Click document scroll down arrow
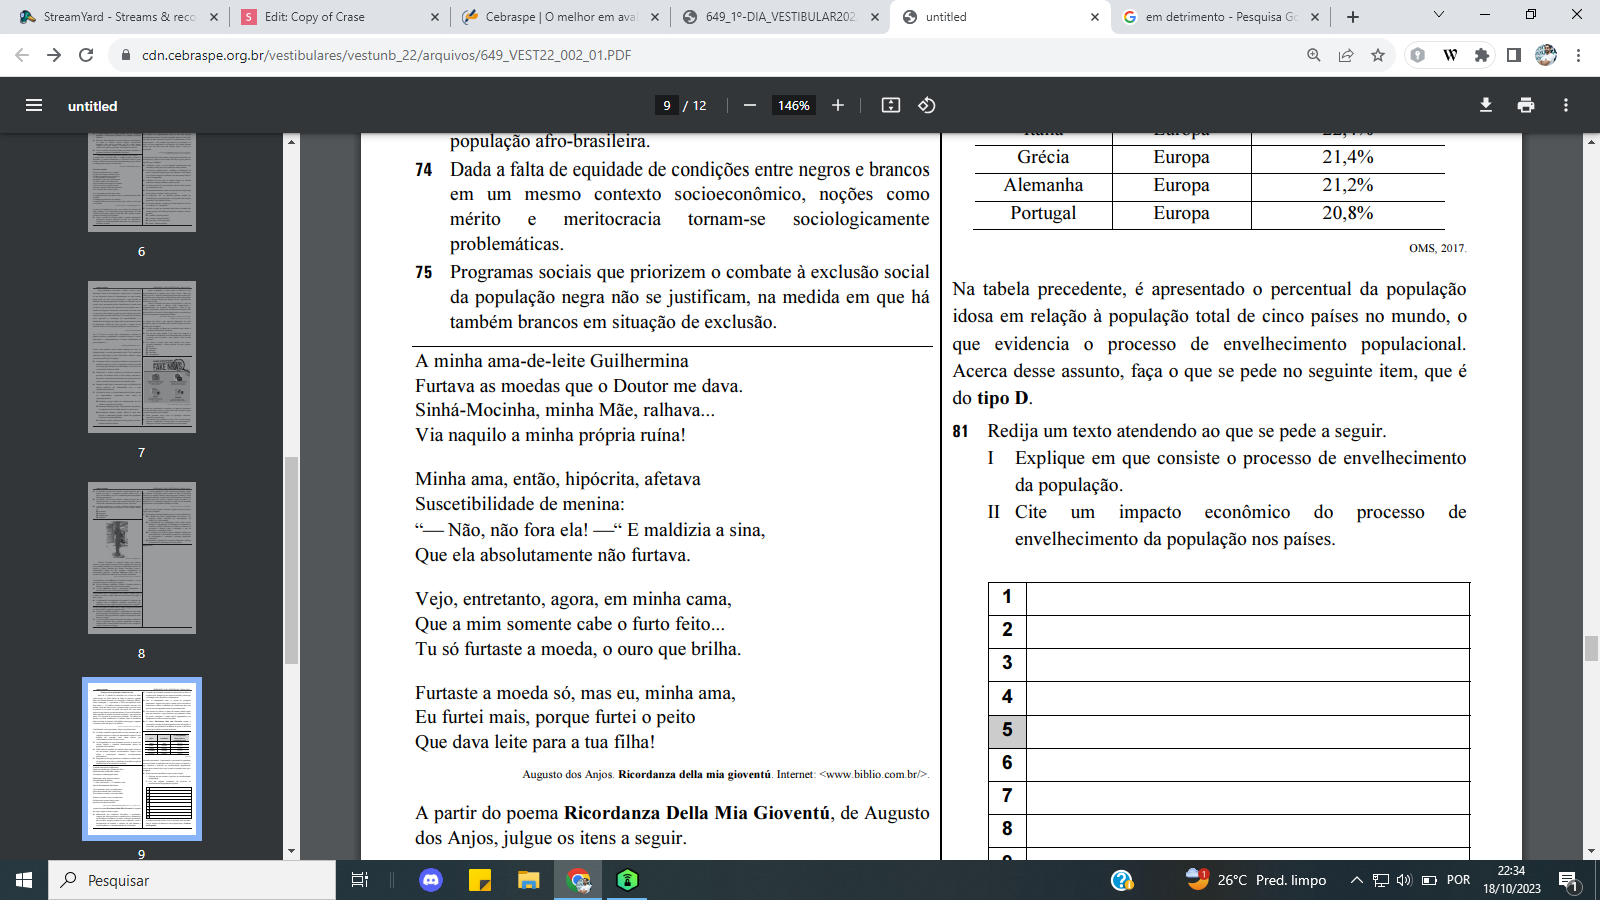1600x900 pixels. pos(1591,852)
